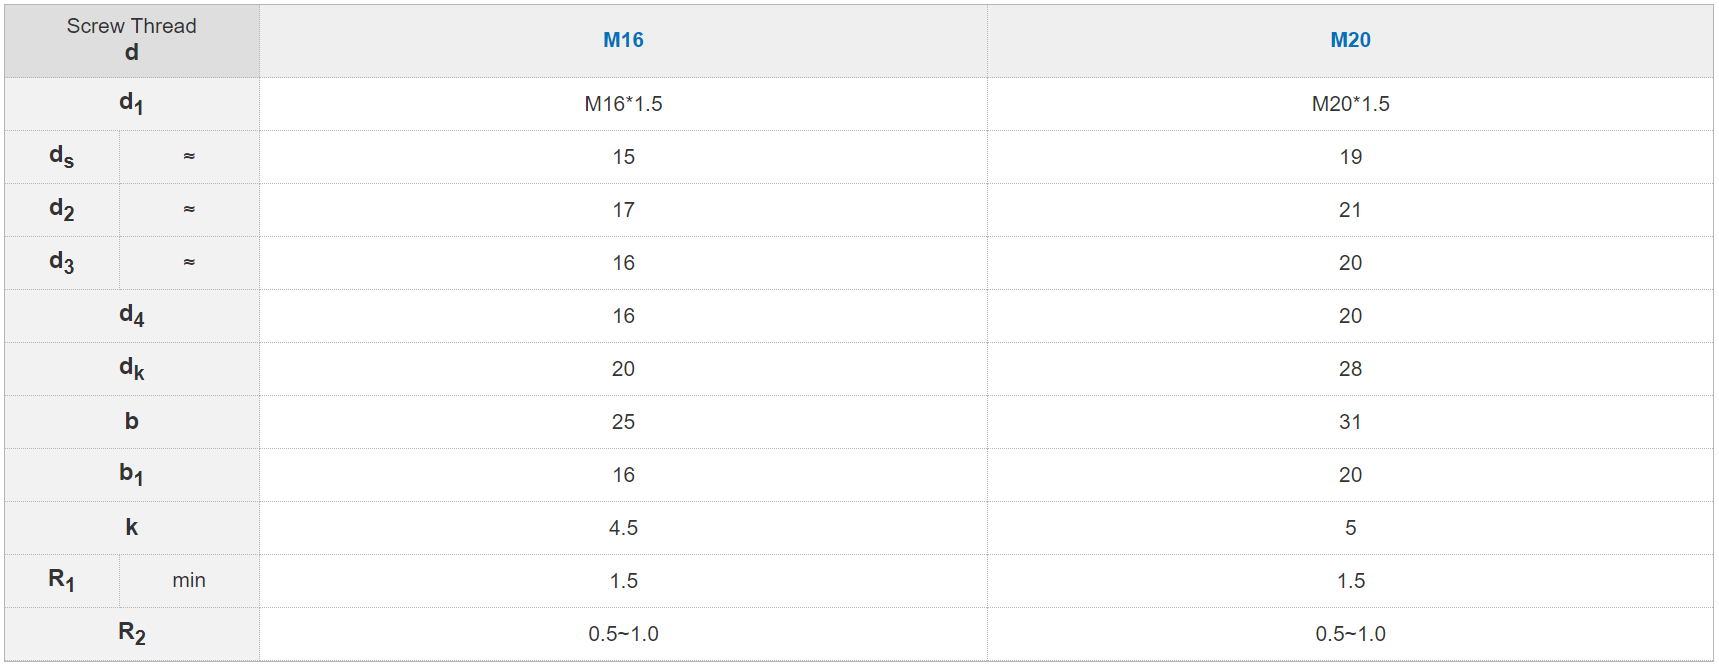Viewport: 1719px width, 668px height.
Task: Click the ds row label
Action: point(61,156)
